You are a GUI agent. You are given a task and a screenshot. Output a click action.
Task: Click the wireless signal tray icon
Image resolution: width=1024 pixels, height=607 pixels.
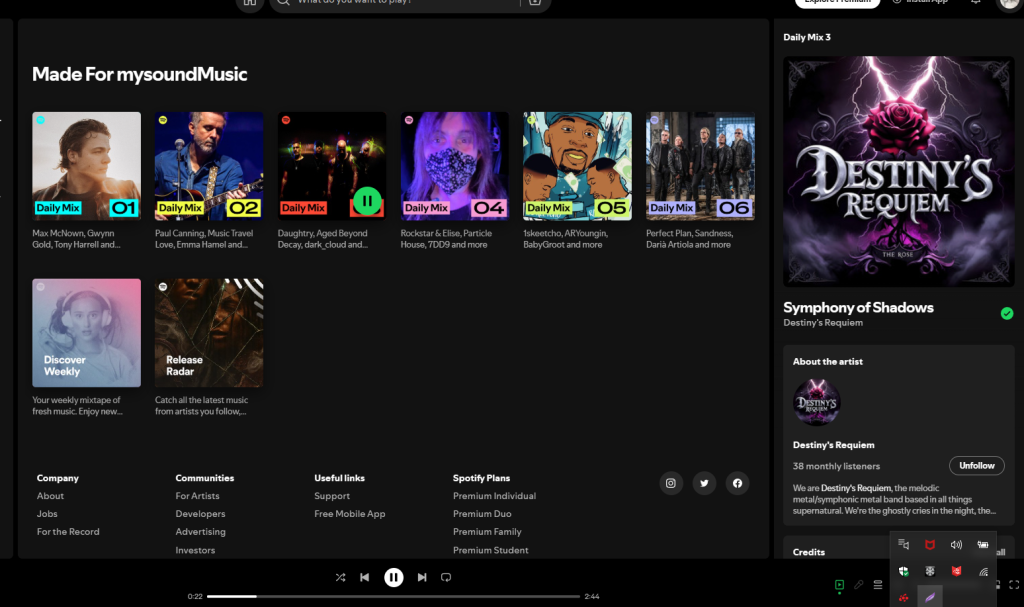[x=983, y=572]
